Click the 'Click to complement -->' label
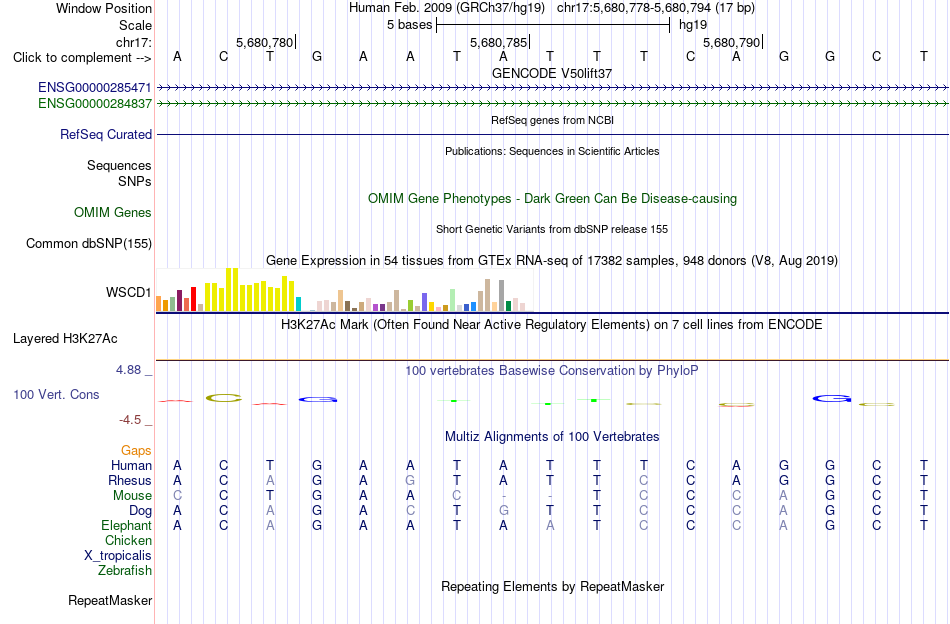This screenshot has width=950, height=624. click(82, 58)
